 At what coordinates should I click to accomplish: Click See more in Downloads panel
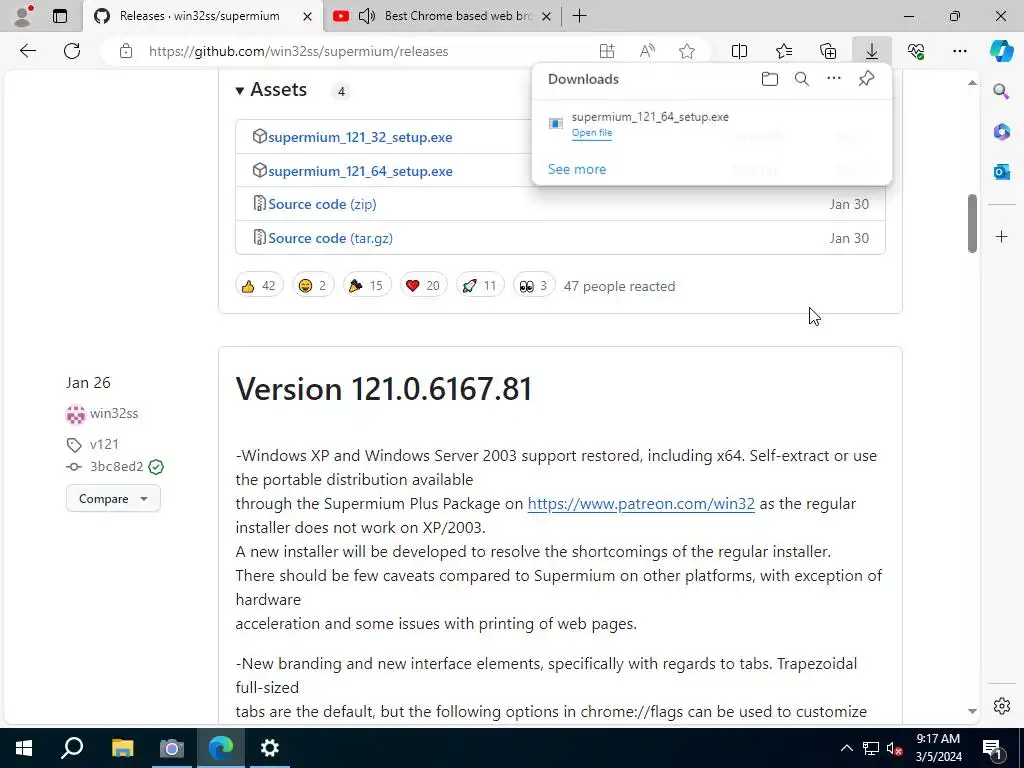(x=577, y=169)
